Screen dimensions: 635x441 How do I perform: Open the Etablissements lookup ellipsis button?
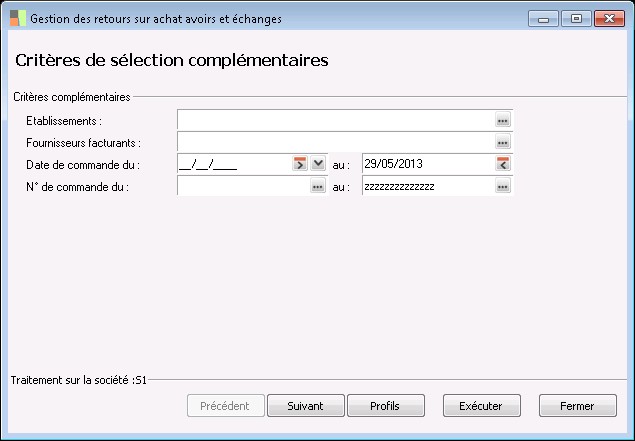tap(503, 120)
